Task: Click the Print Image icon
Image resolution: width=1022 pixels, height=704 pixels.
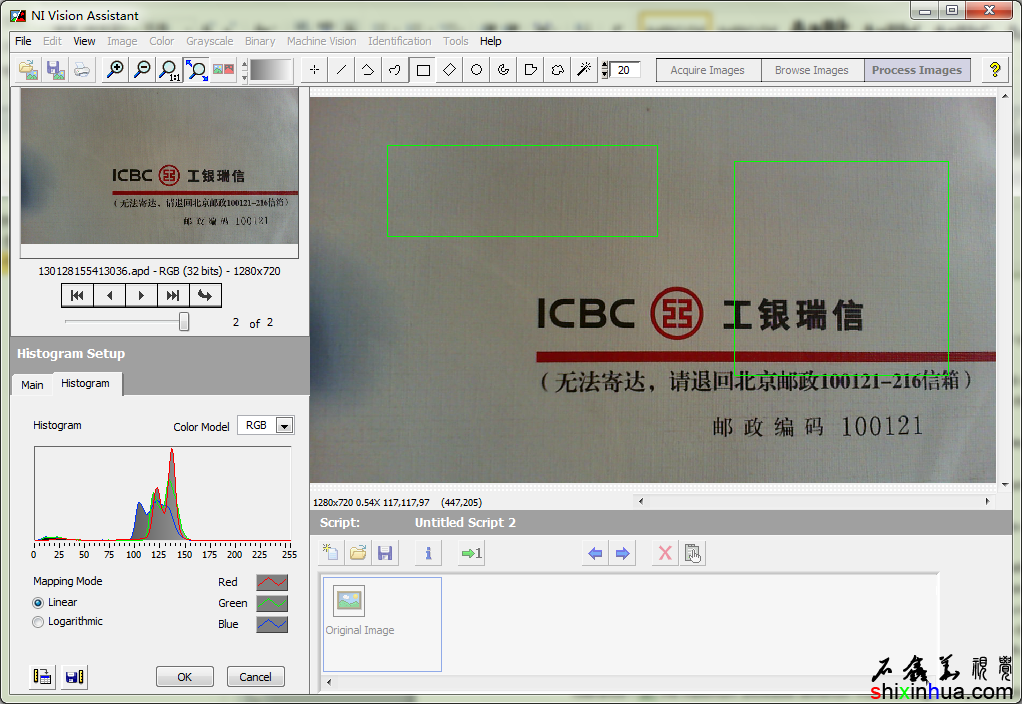Action: click(x=82, y=70)
